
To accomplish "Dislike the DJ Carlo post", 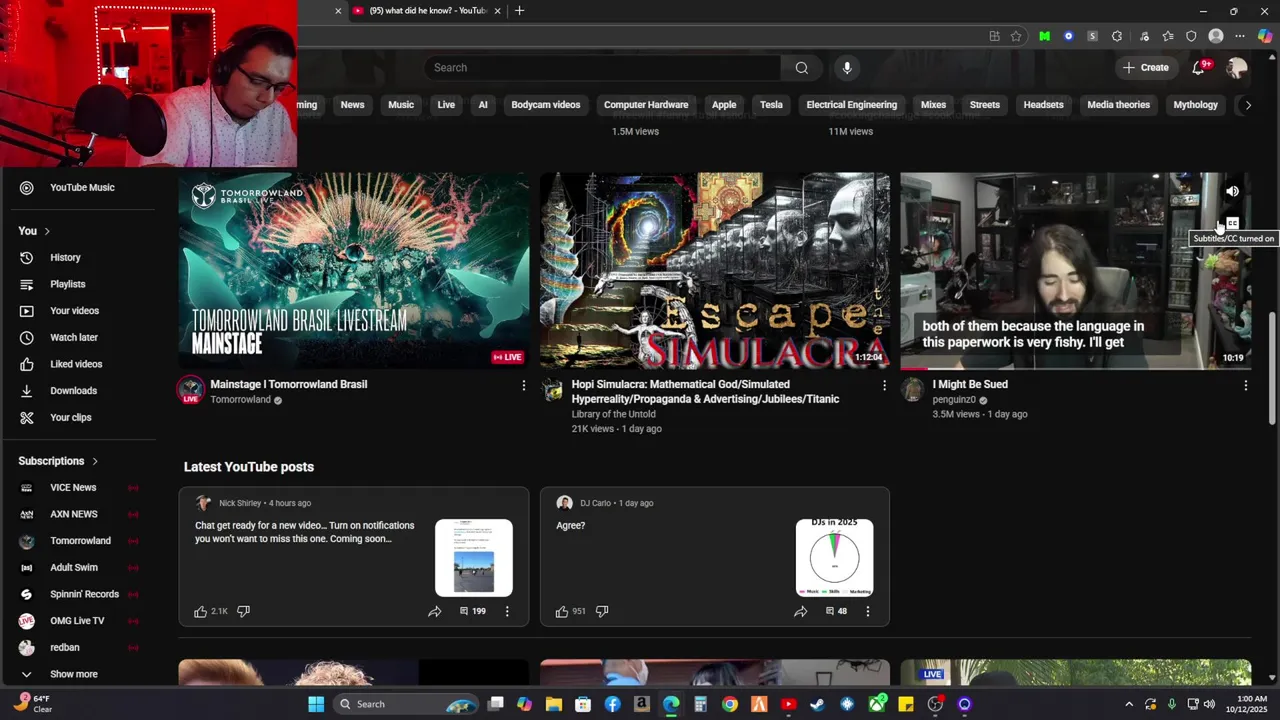I will (602, 611).
